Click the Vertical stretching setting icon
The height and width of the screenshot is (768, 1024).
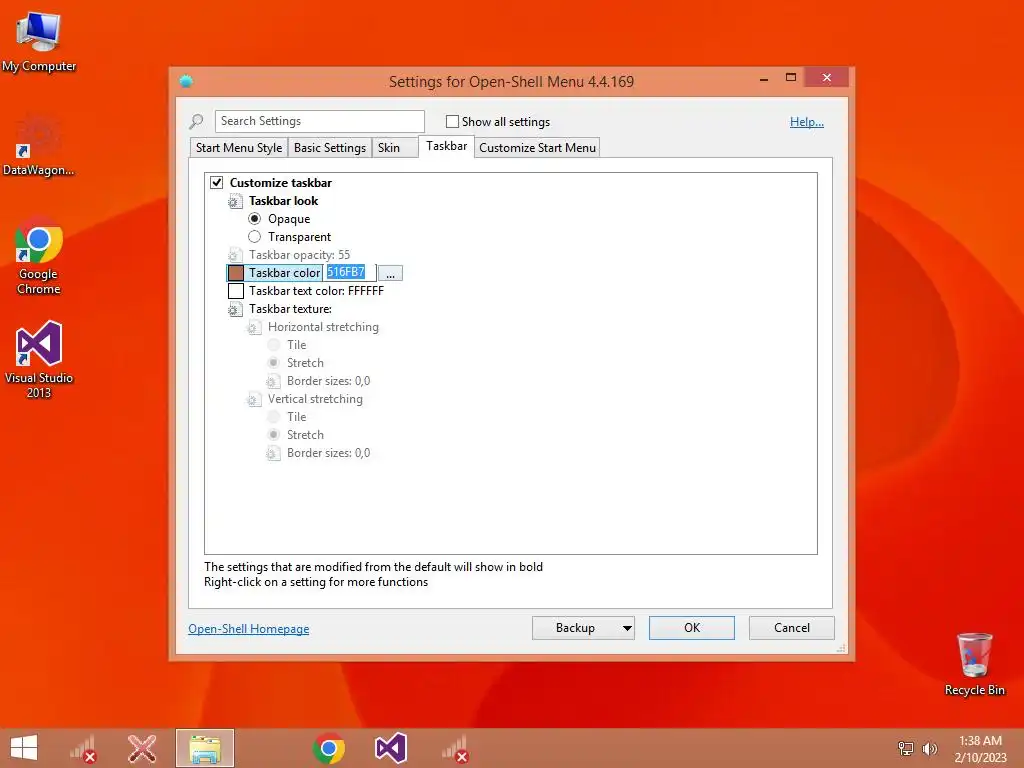point(253,399)
